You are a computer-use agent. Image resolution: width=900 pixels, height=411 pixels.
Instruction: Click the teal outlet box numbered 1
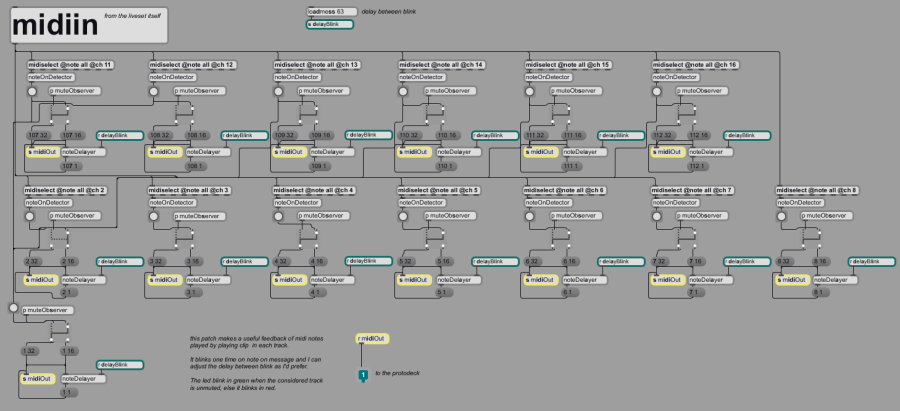click(x=363, y=375)
